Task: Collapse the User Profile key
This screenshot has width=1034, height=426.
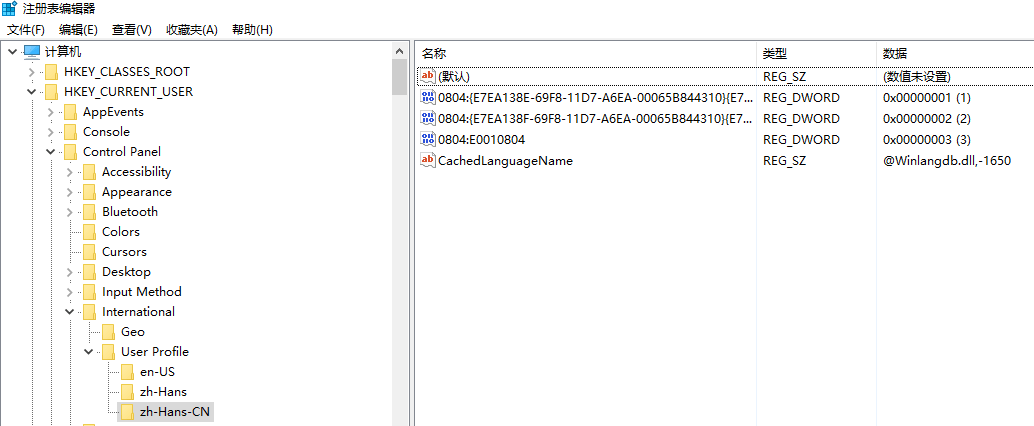Action: (x=88, y=352)
